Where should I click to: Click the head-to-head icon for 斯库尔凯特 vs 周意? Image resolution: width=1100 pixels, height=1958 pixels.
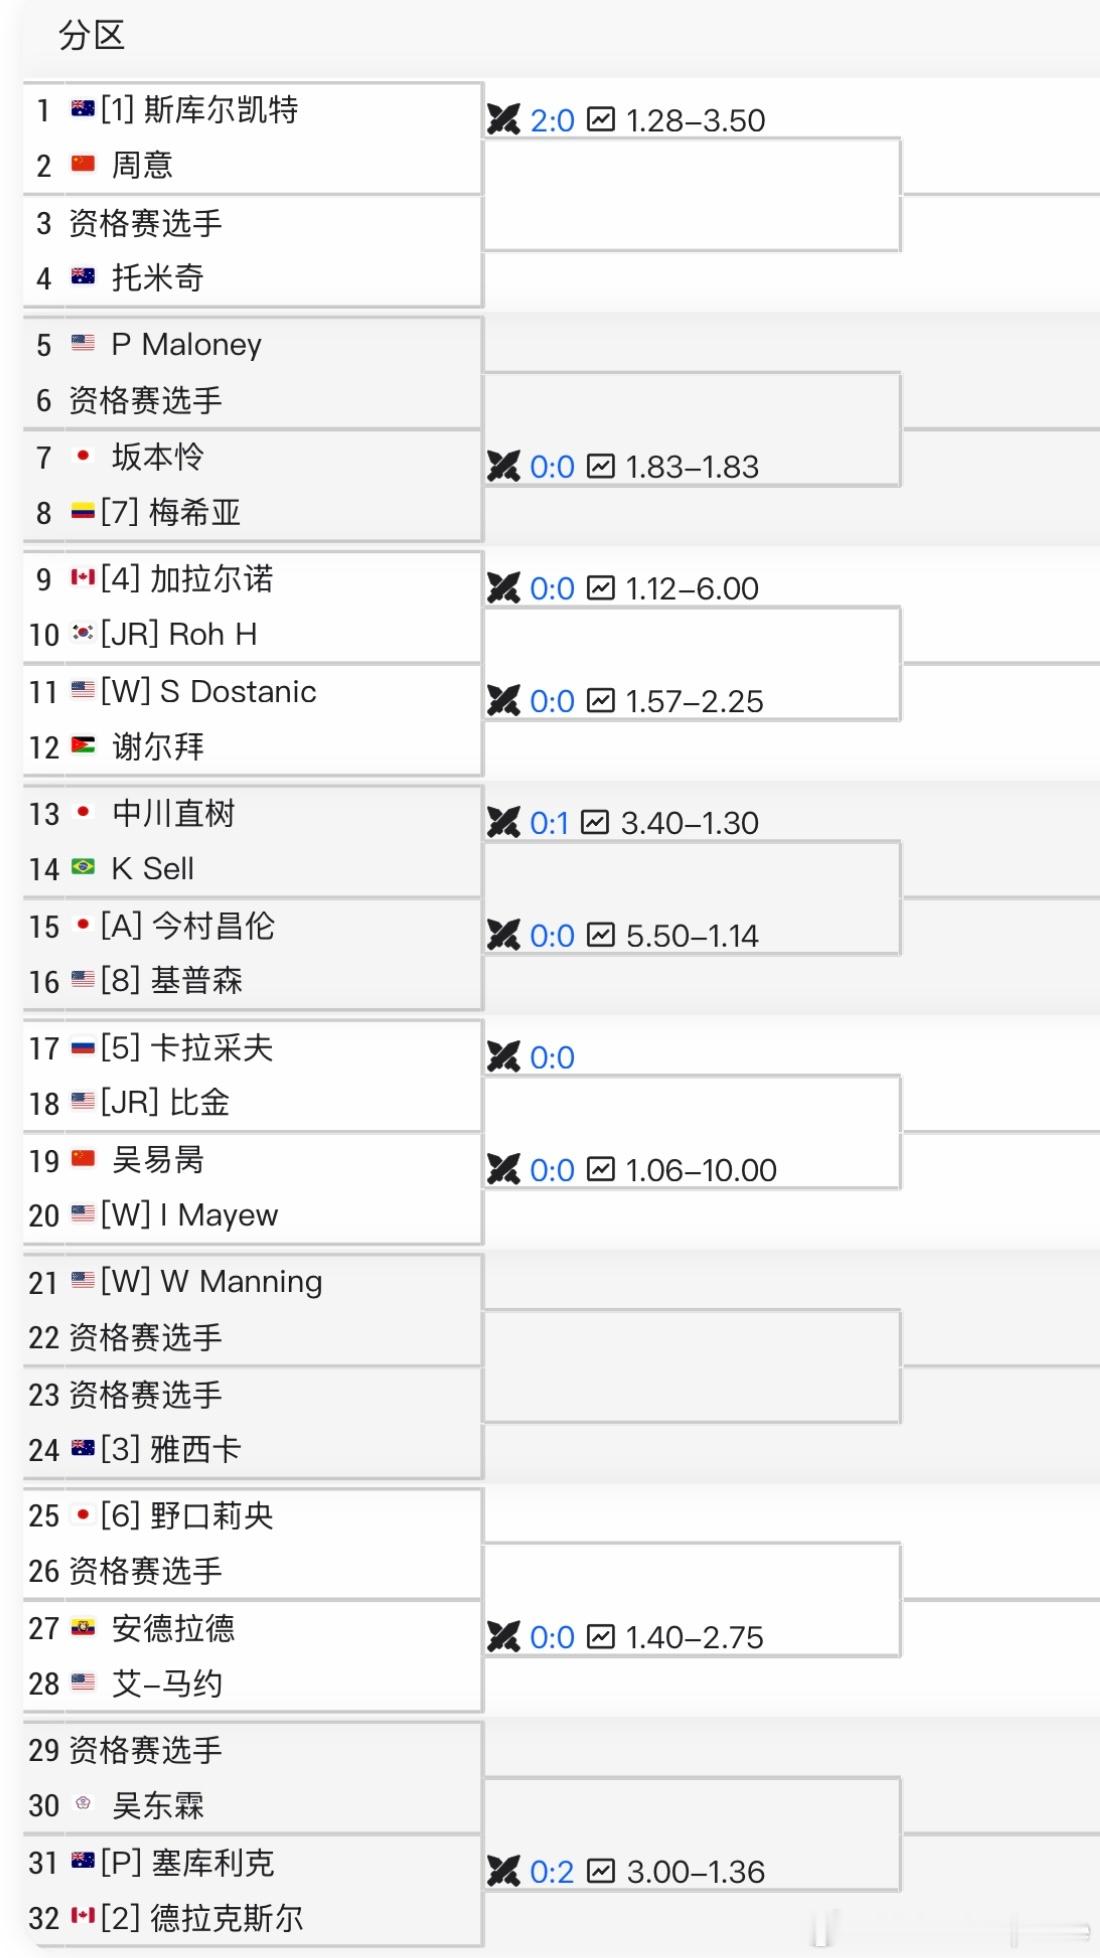tap(504, 120)
